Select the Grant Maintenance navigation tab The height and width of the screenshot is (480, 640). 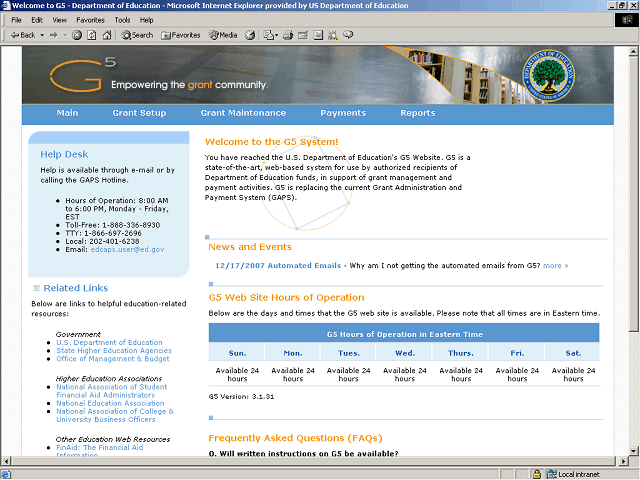243,113
